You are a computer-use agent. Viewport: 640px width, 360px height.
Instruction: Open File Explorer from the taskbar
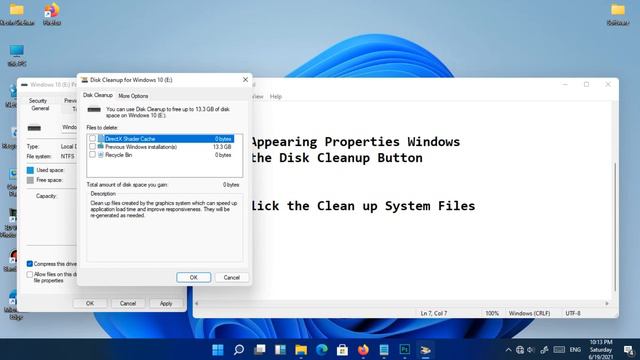301,350
